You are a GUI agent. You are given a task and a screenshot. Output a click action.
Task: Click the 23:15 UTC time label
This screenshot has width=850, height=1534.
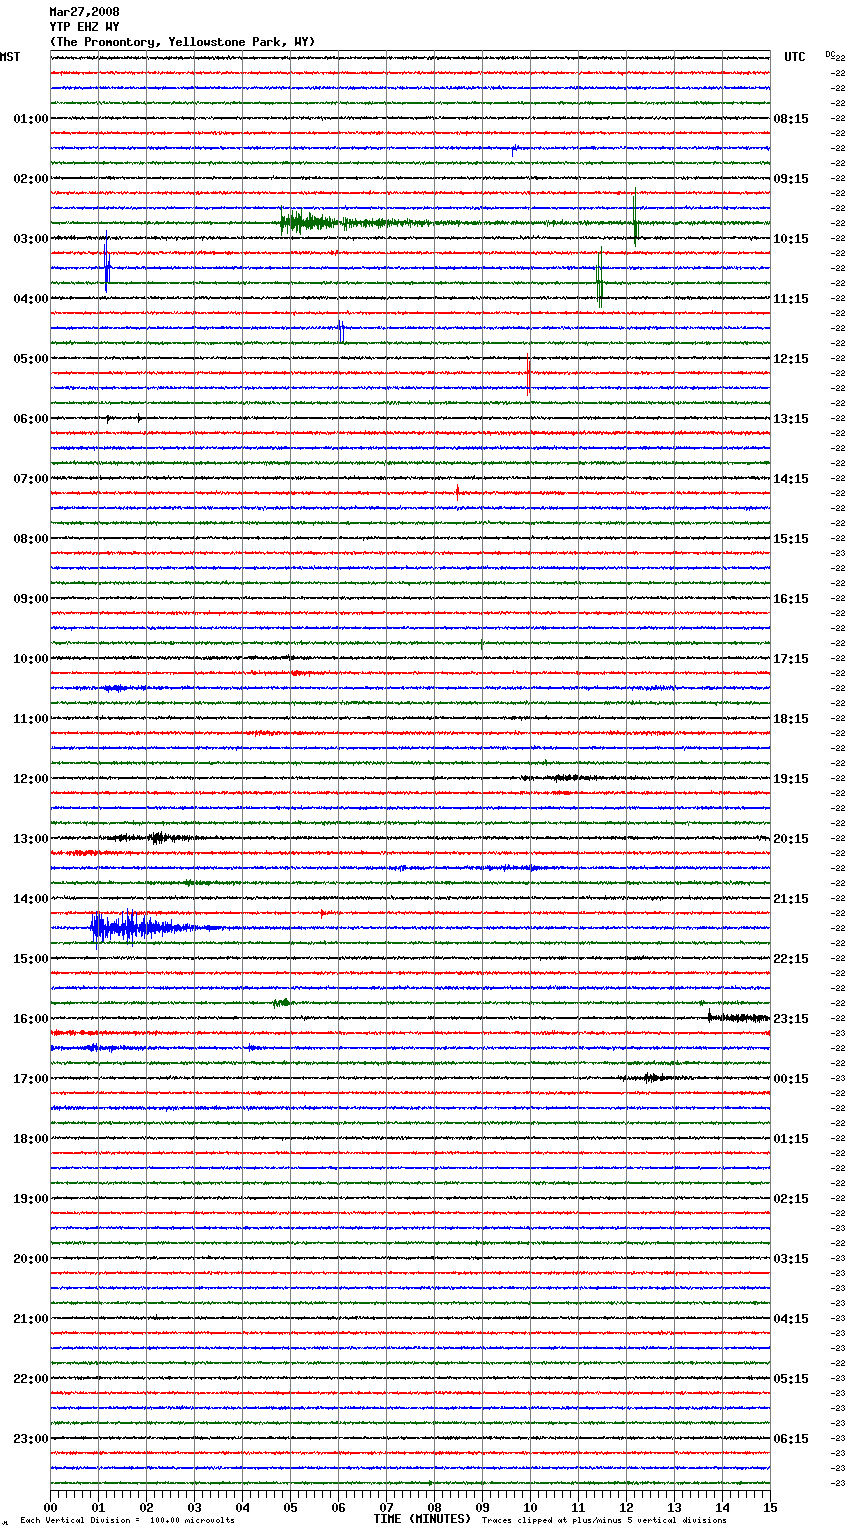point(791,1019)
